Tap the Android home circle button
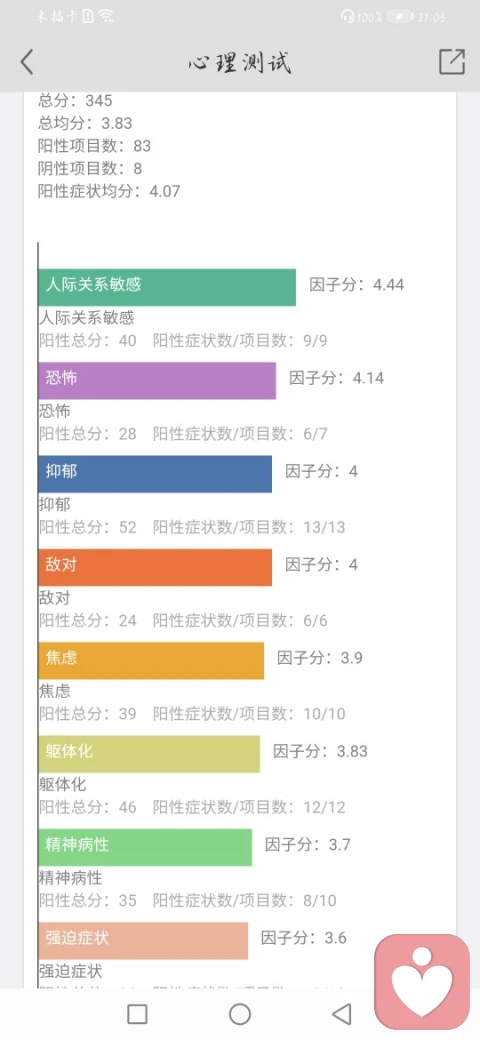The width and height of the screenshot is (480, 1040). click(240, 1013)
